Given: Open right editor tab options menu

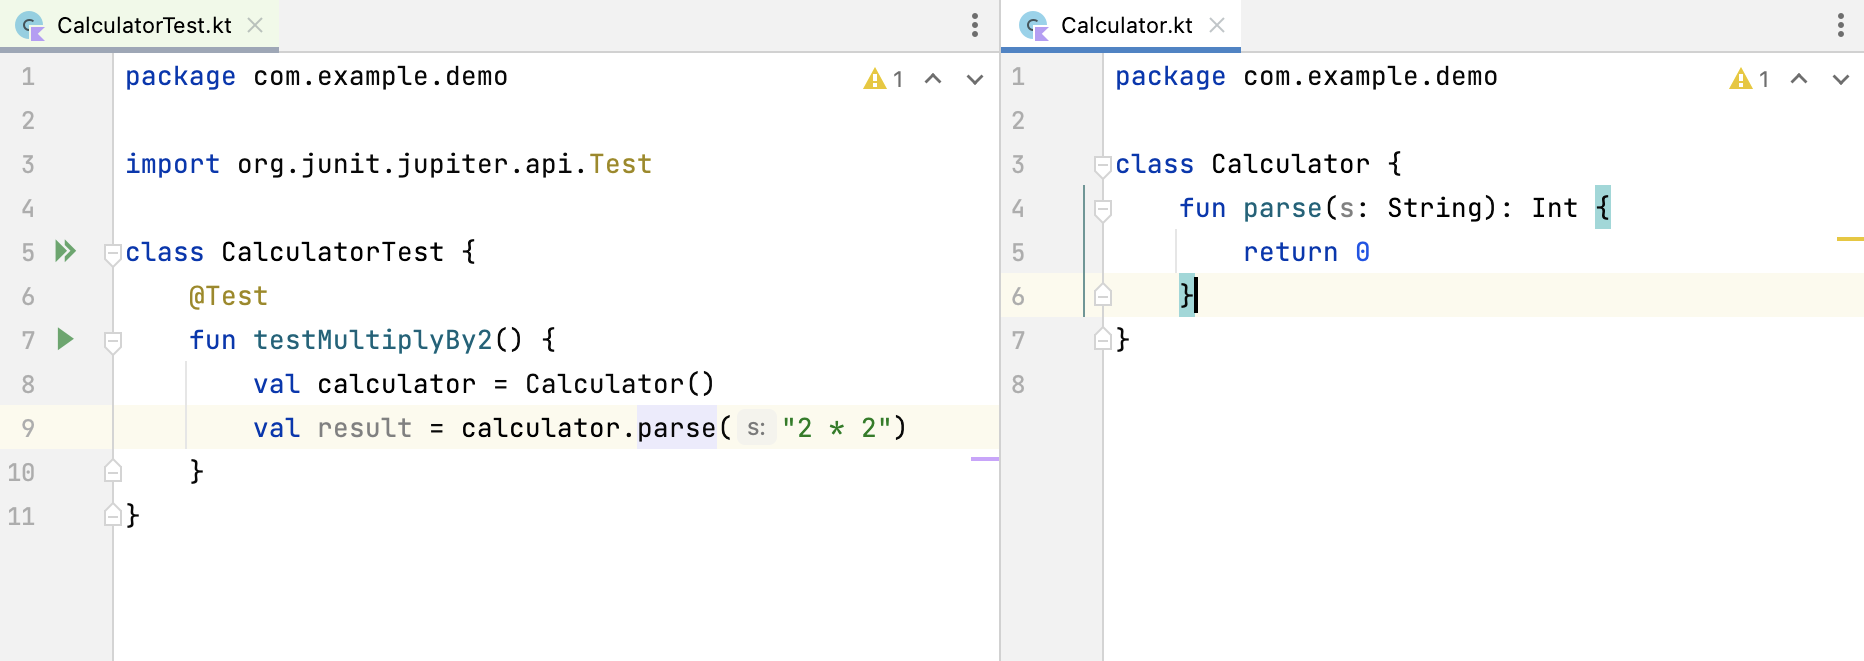Looking at the screenshot, I should tap(1840, 25).
